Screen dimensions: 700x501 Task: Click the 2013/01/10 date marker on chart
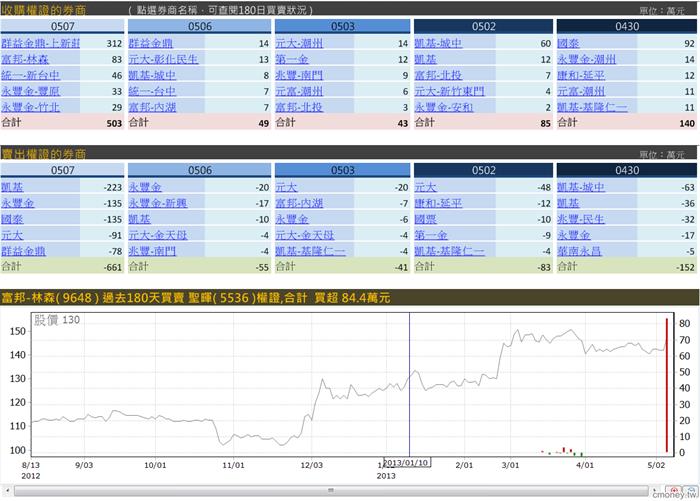tap(409, 464)
